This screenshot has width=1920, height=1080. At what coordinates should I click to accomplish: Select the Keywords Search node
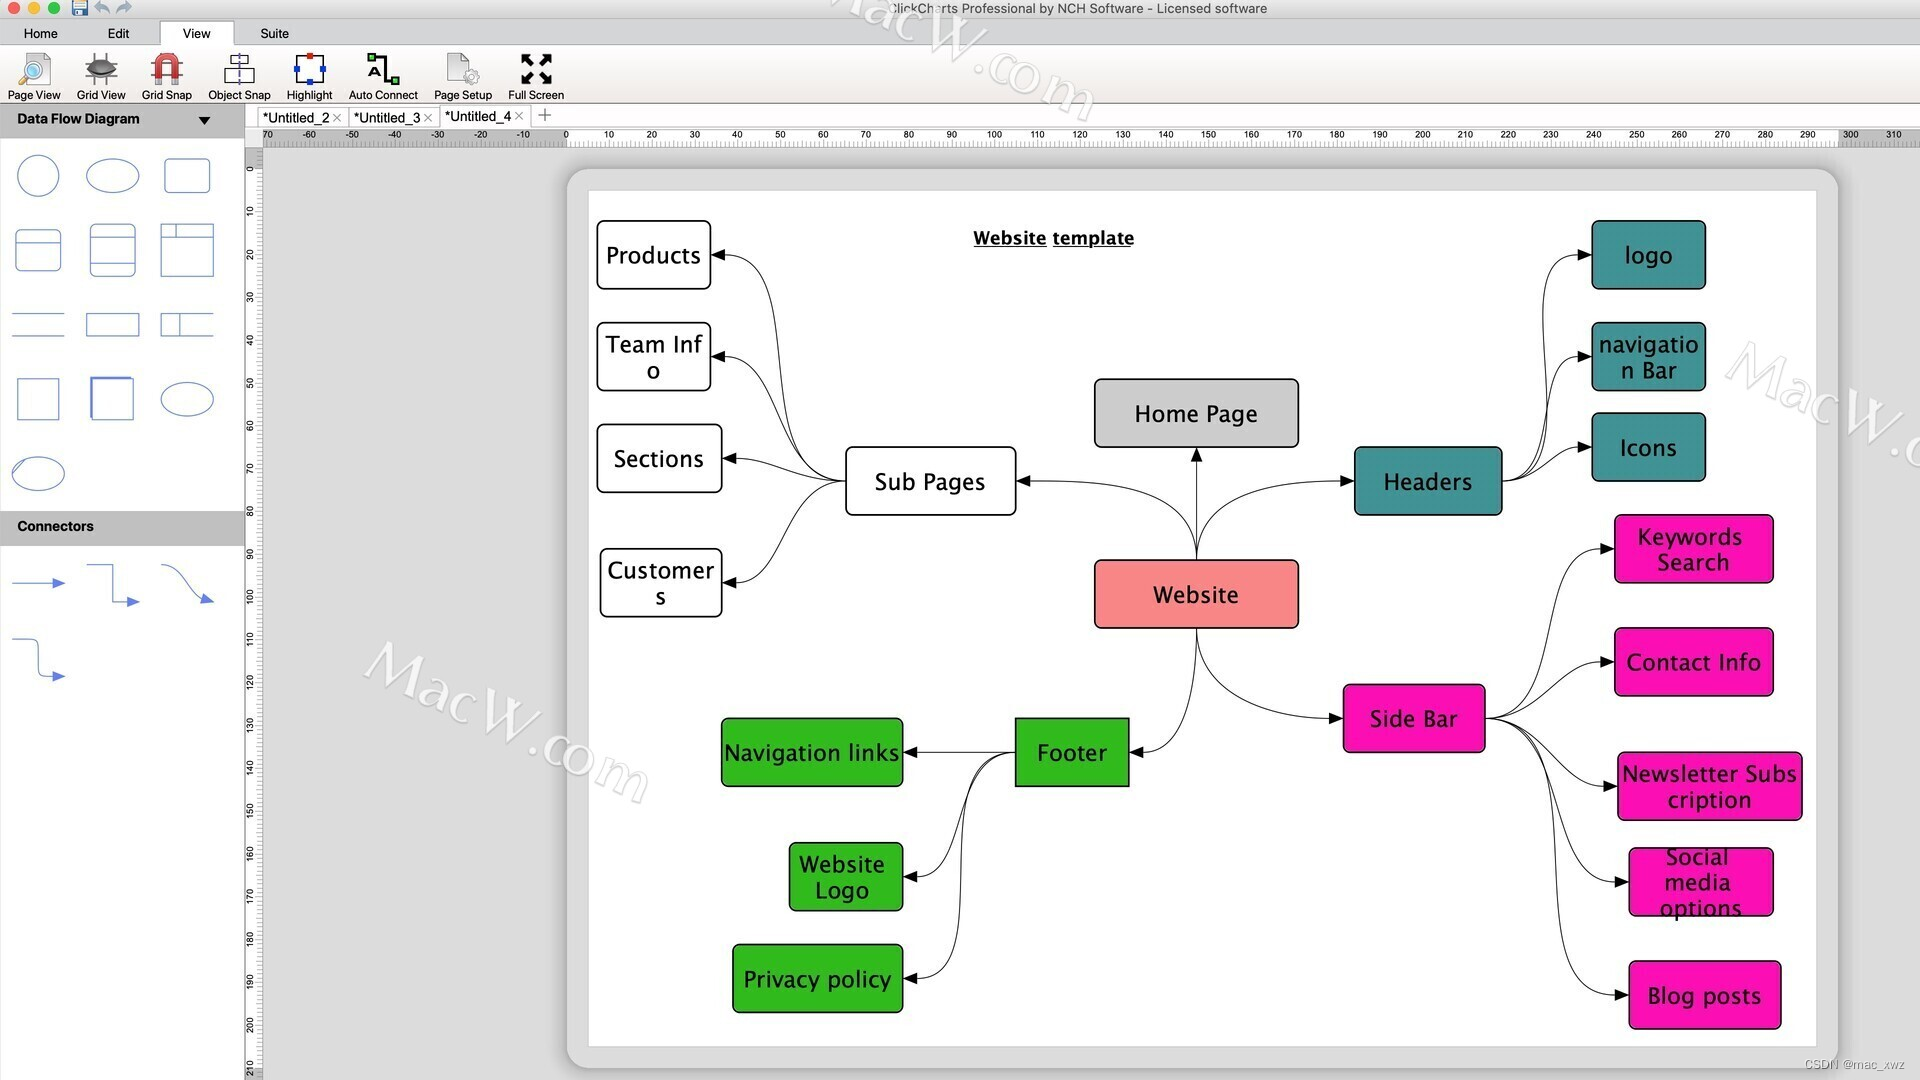click(1693, 549)
